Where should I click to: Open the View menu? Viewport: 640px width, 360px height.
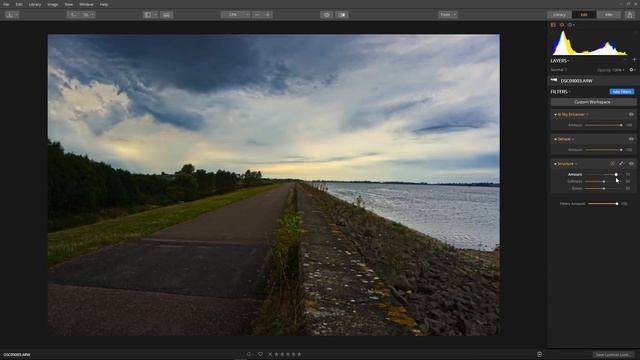click(69, 4)
